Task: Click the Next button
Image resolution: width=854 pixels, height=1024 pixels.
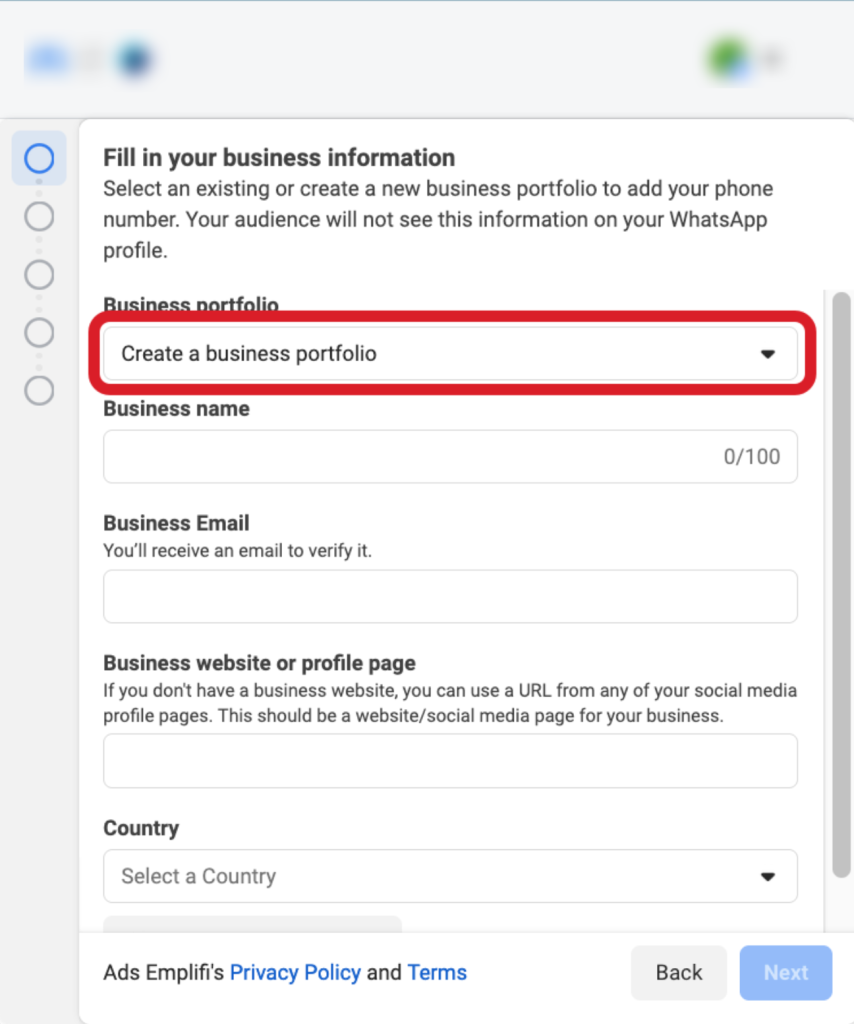Action: (786, 972)
